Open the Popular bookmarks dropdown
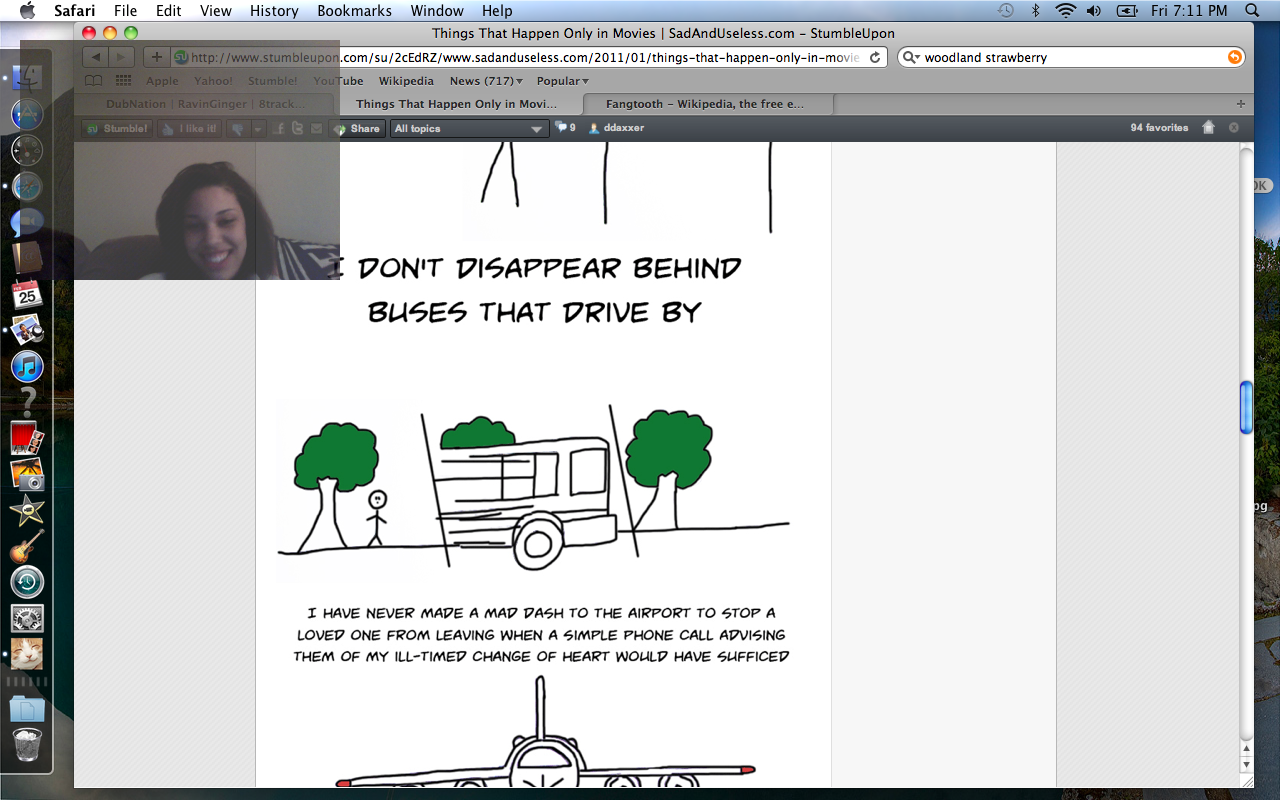The height and width of the screenshot is (800, 1280). point(562,81)
